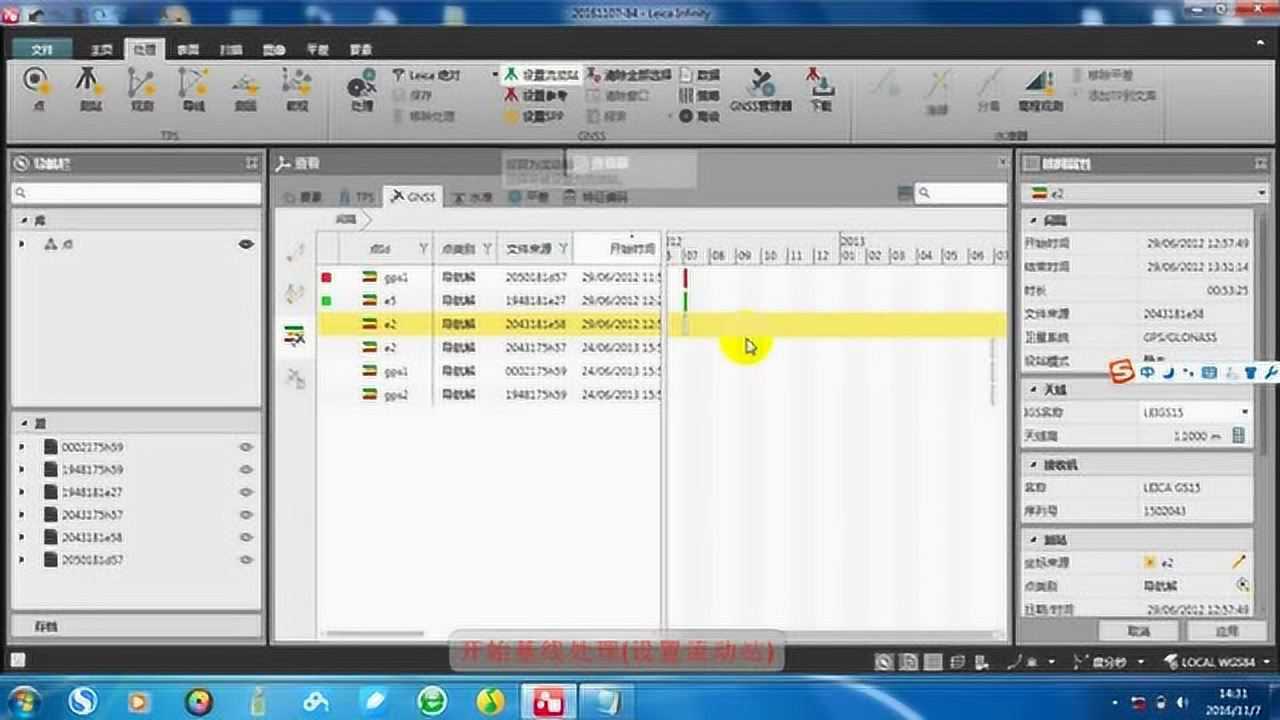Toggle visibility eye for 2050181d57 file

click(x=246, y=560)
